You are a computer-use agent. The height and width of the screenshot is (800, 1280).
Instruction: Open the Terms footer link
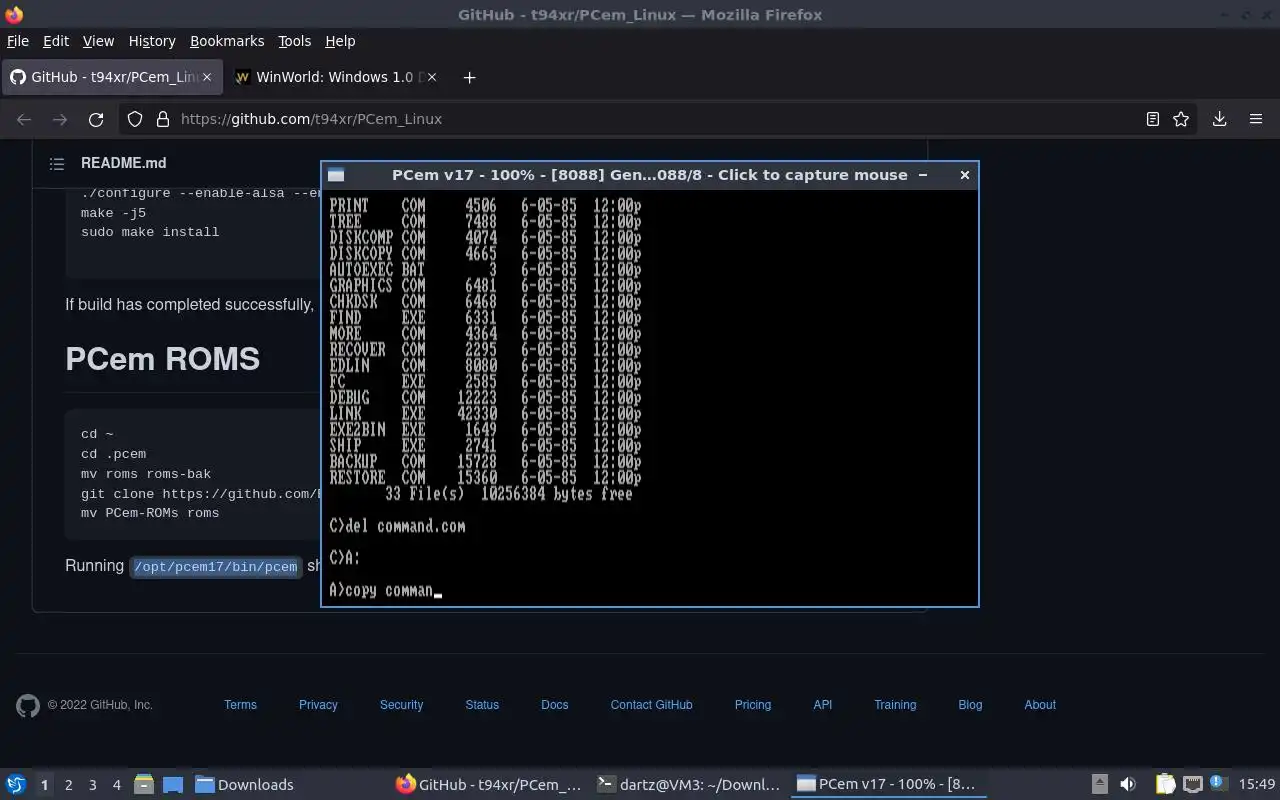(240, 705)
